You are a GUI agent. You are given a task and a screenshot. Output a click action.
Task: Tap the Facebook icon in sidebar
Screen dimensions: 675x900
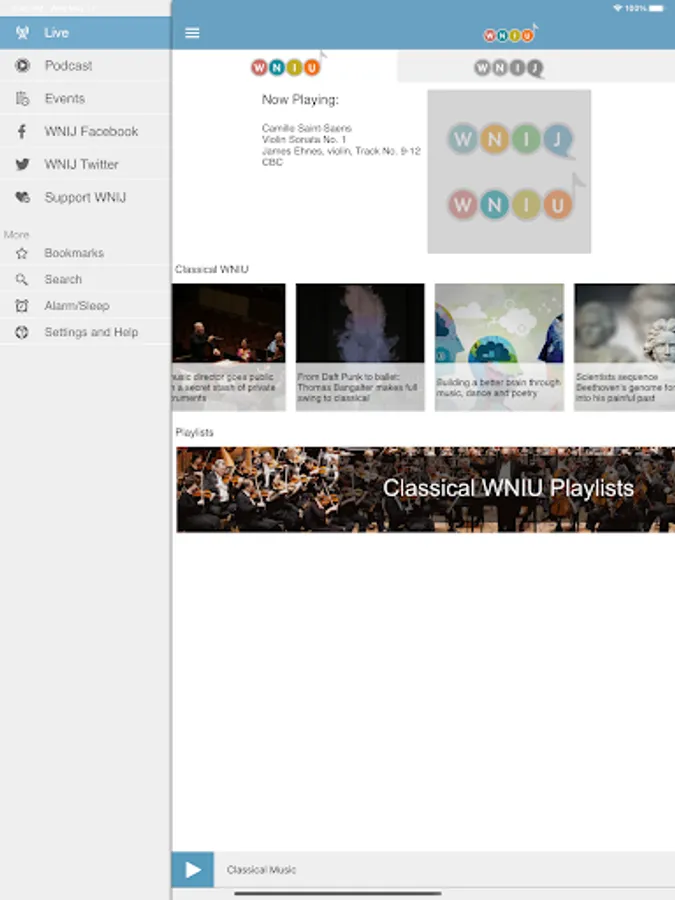(22, 131)
